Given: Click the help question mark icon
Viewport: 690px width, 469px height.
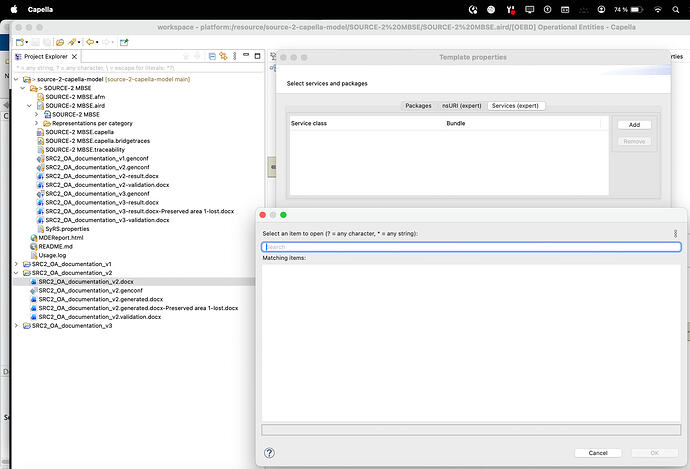Looking at the screenshot, I should [x=269, y=453].
